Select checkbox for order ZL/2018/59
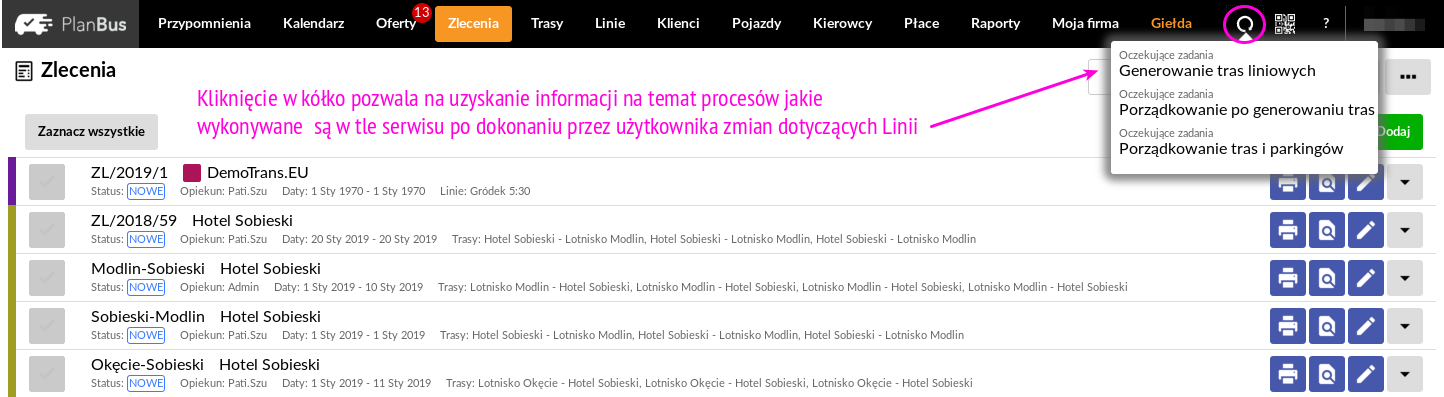Screen dimensions: 1444x397 pos(47,230)
